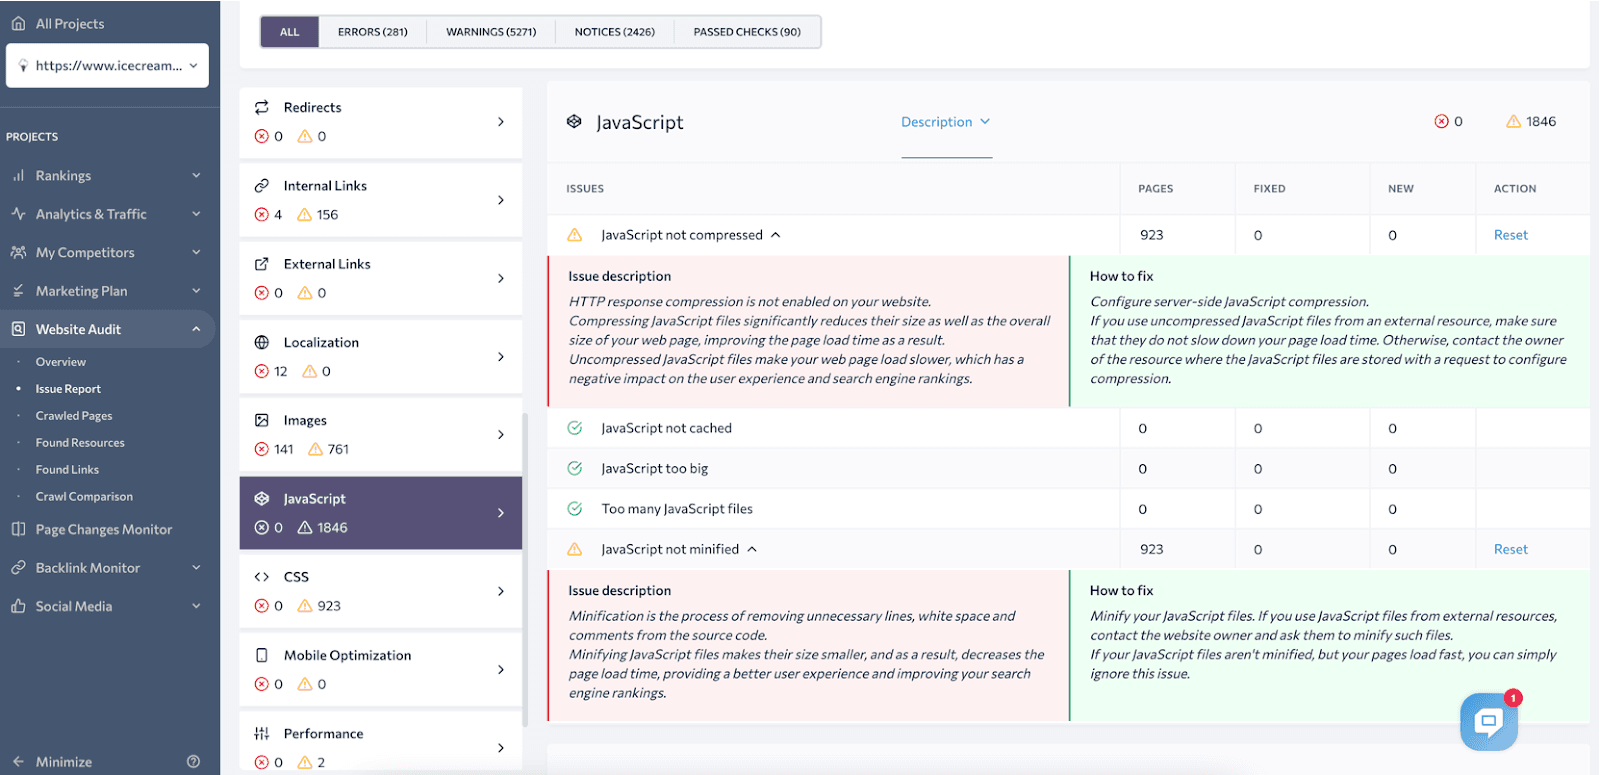The width and height of the screenshot is (1600, 775).
Task: Open the Crawled Pages submenu item
Action: [74, 416]
